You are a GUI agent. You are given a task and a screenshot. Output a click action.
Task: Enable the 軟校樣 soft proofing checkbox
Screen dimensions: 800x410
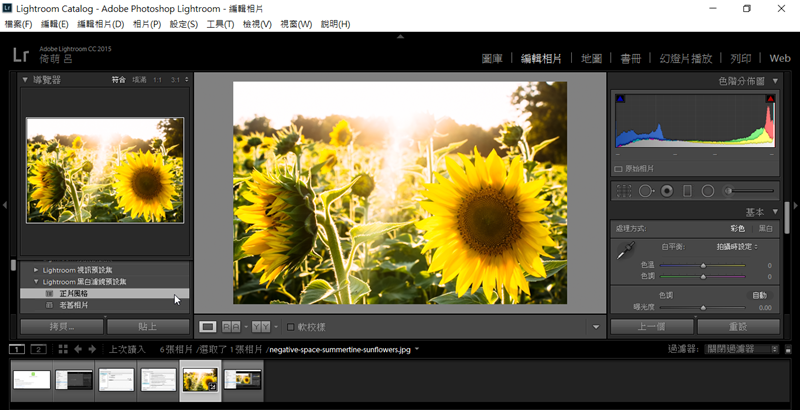click(291, 327)
